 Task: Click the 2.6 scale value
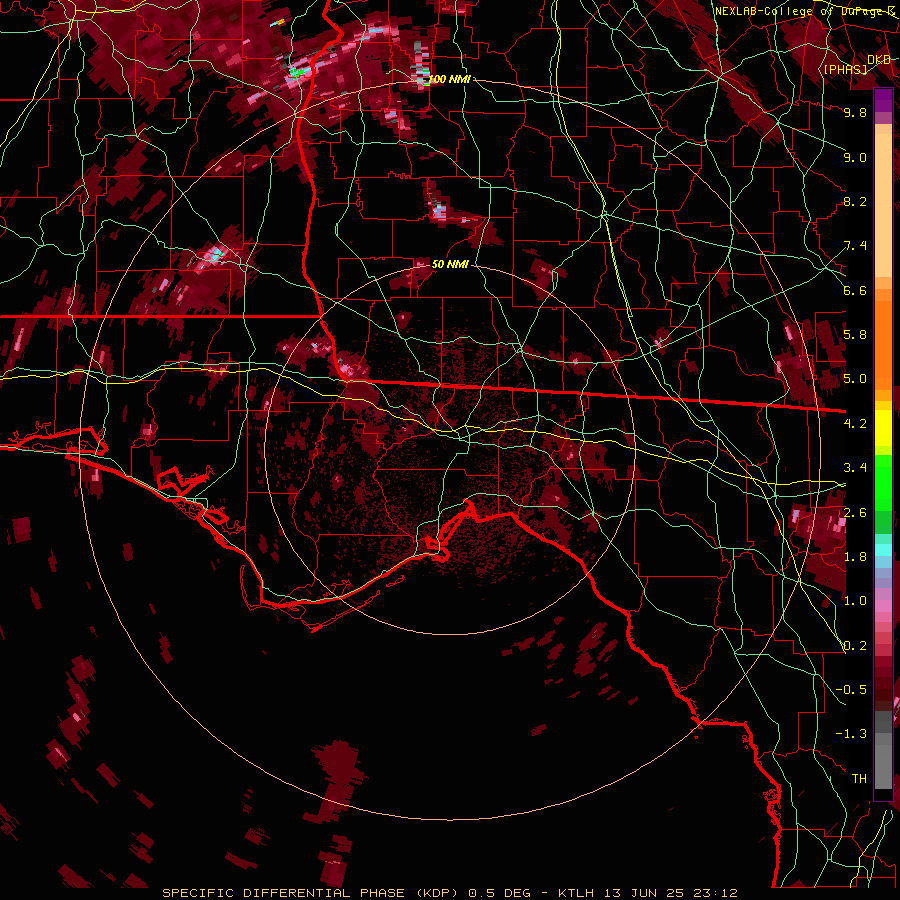855,513
